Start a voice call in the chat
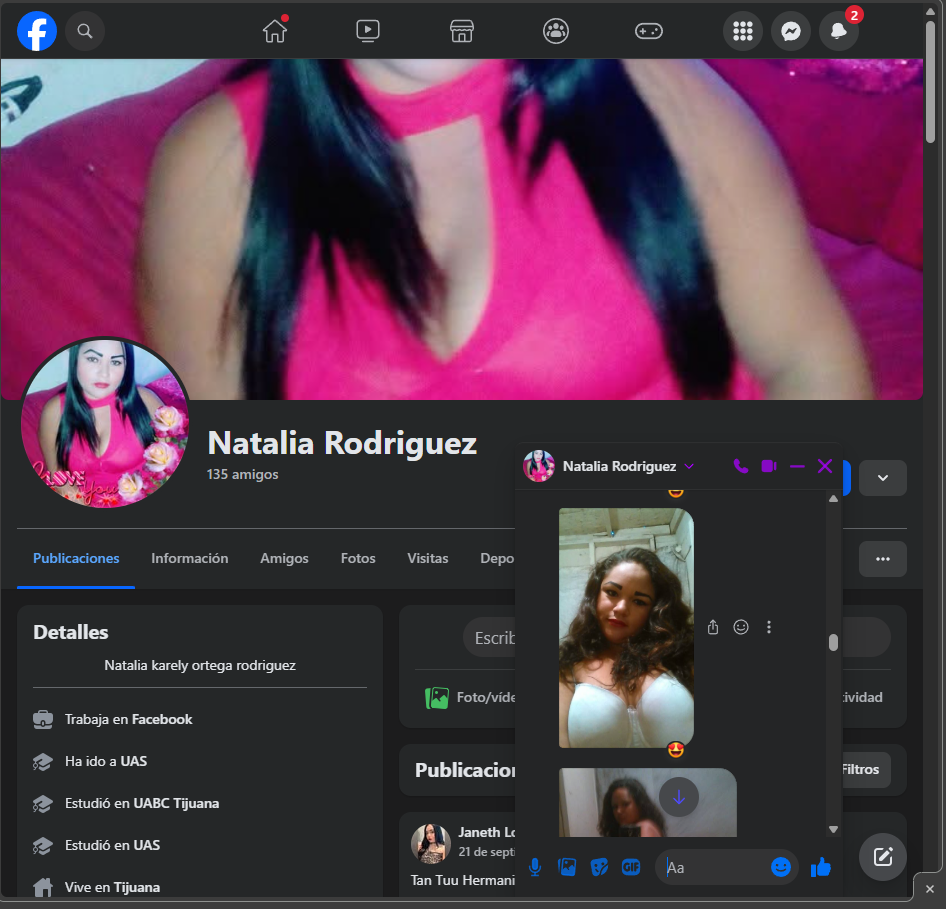The image size is (946, 909). coord(740,466)
